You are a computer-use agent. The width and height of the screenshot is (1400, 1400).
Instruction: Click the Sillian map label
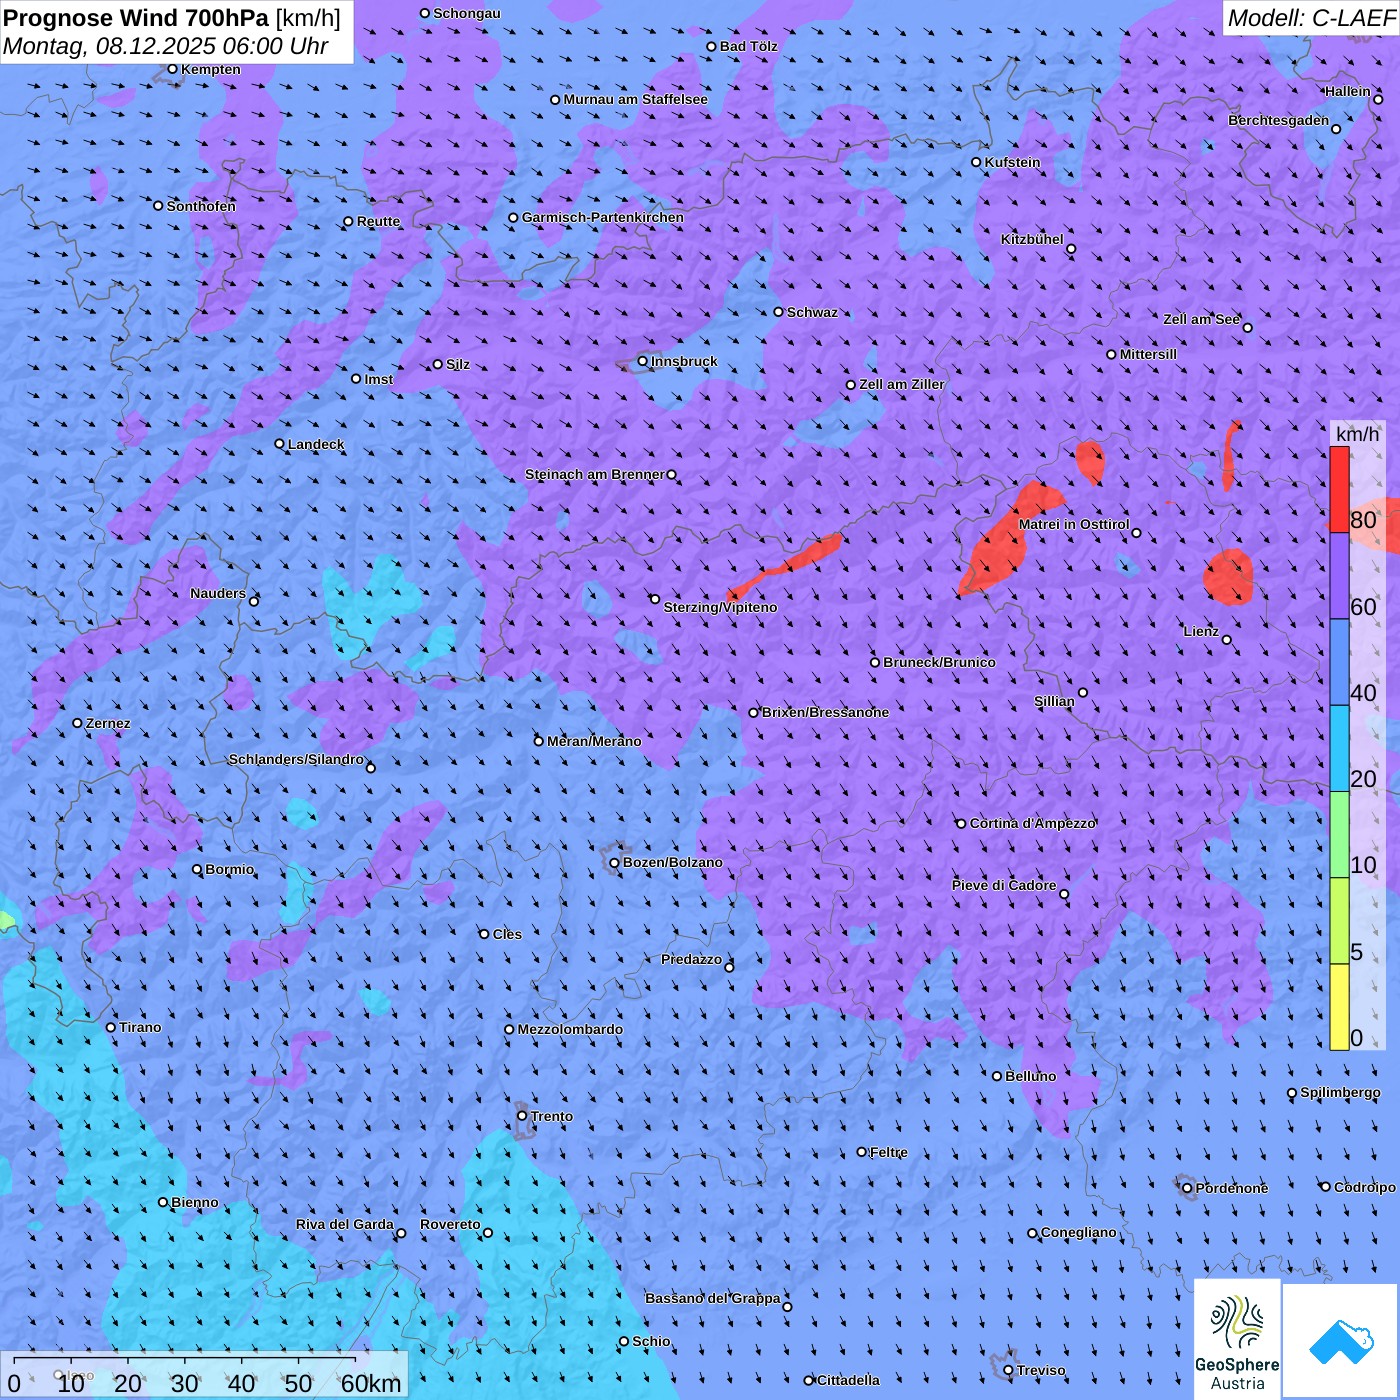(x=1054, y=701)
